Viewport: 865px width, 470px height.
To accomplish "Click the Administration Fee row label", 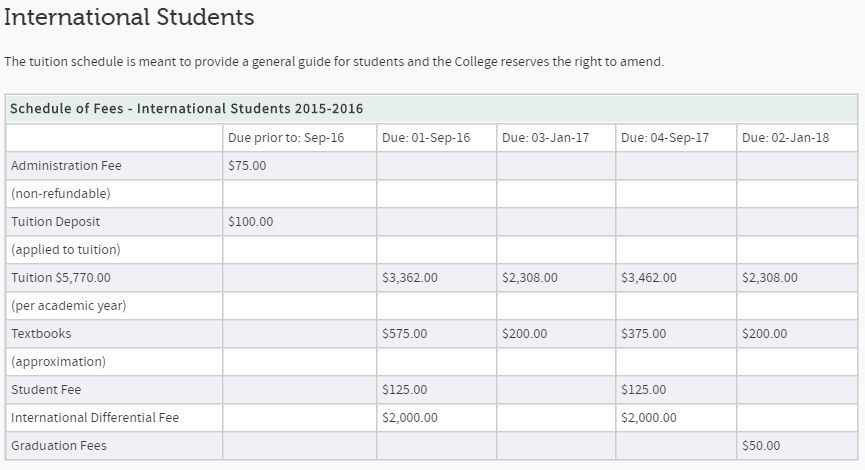I will coord(66,166).
